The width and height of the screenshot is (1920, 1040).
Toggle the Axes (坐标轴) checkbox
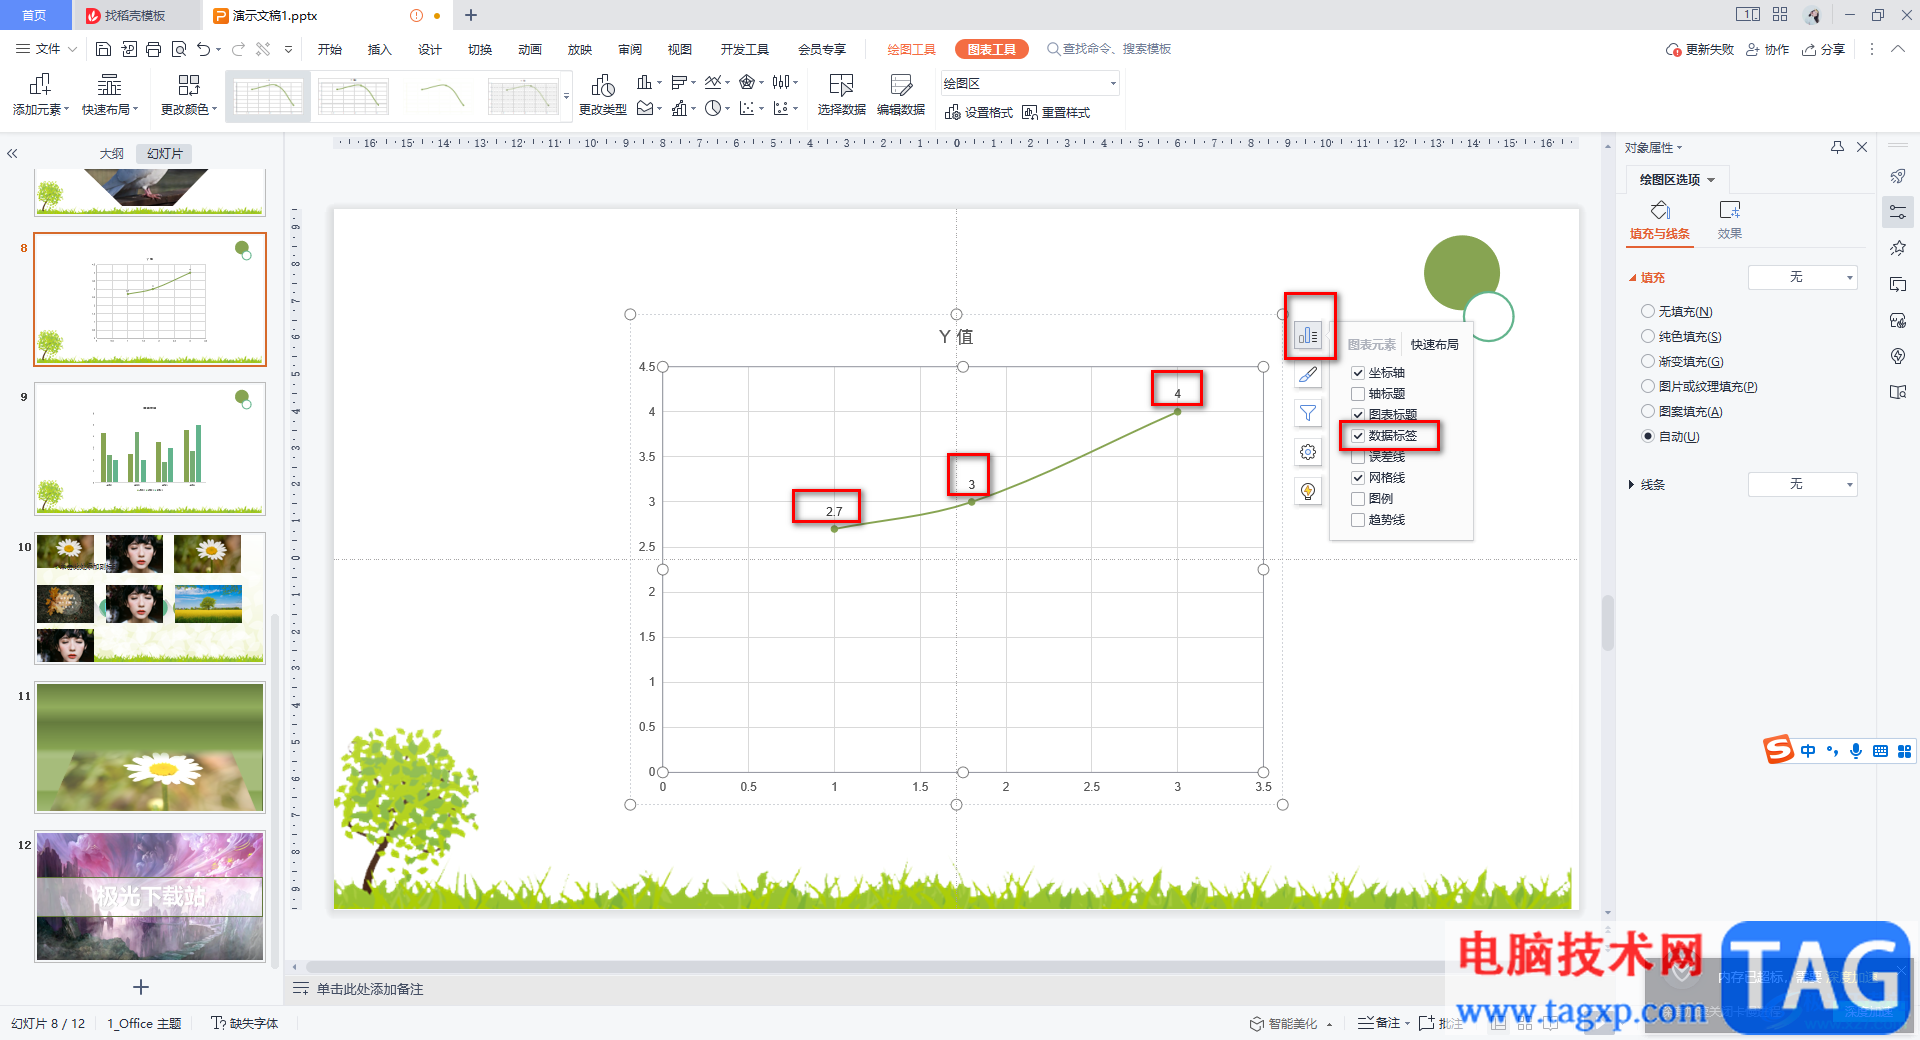point(1358,373)
